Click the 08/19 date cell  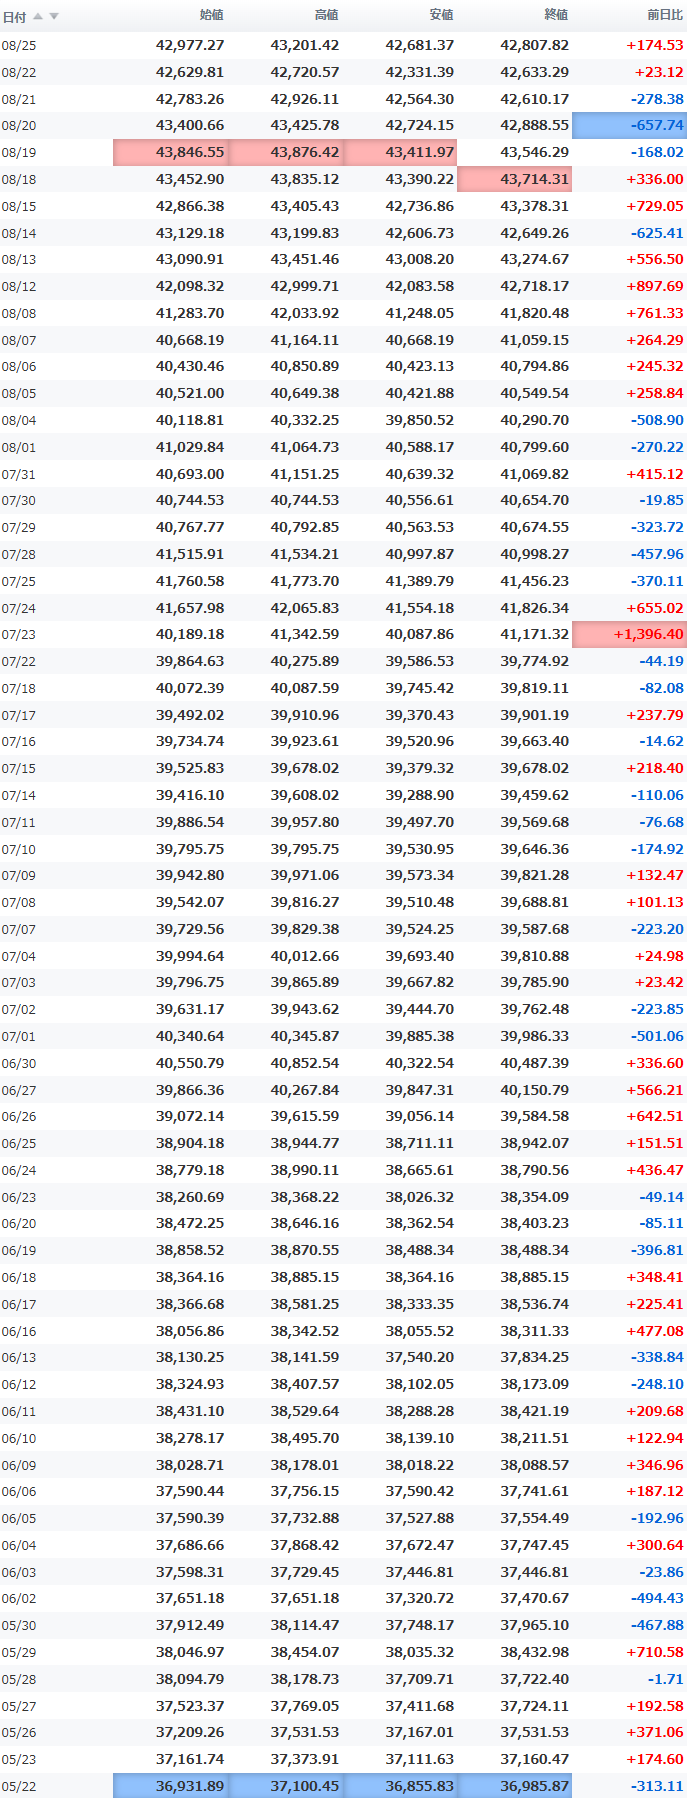point(19,153)
